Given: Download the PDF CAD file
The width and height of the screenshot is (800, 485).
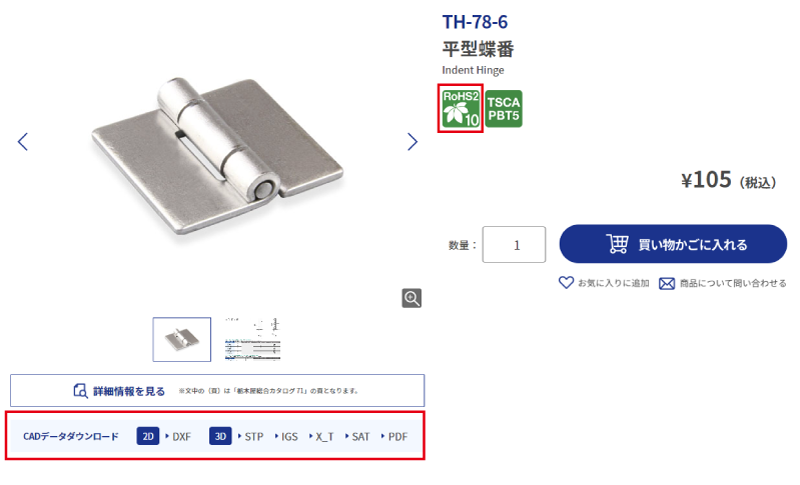Looking at the screenshot, I should [x=397, y=437].
